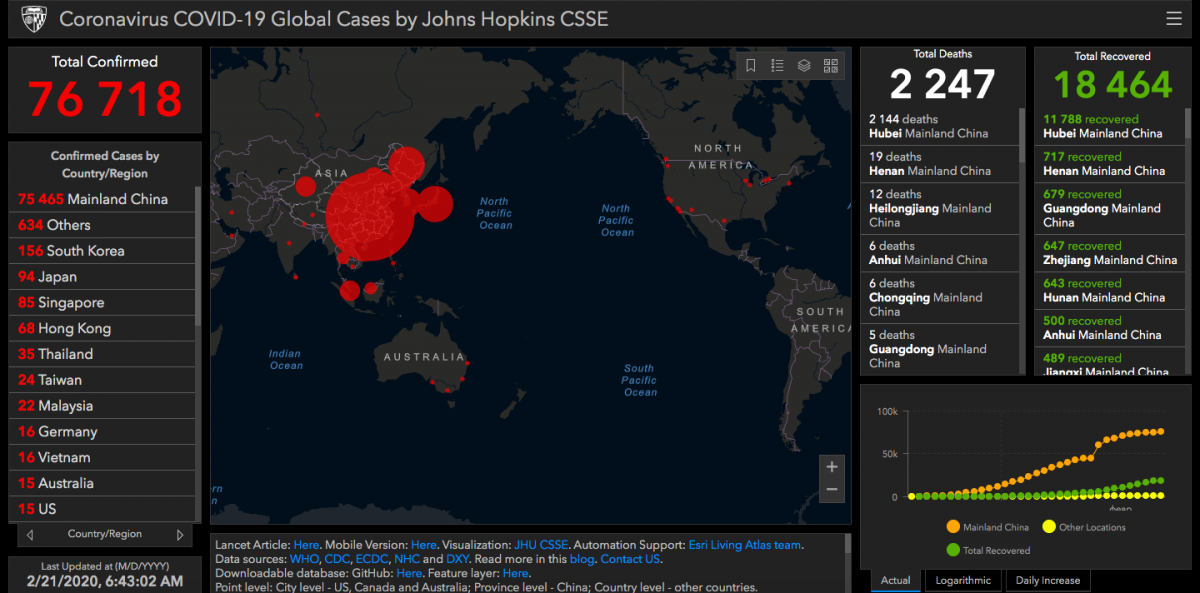1200x593 pixels.
Task: Click 679 recovered Guangdong entry
Action: 1112,208
